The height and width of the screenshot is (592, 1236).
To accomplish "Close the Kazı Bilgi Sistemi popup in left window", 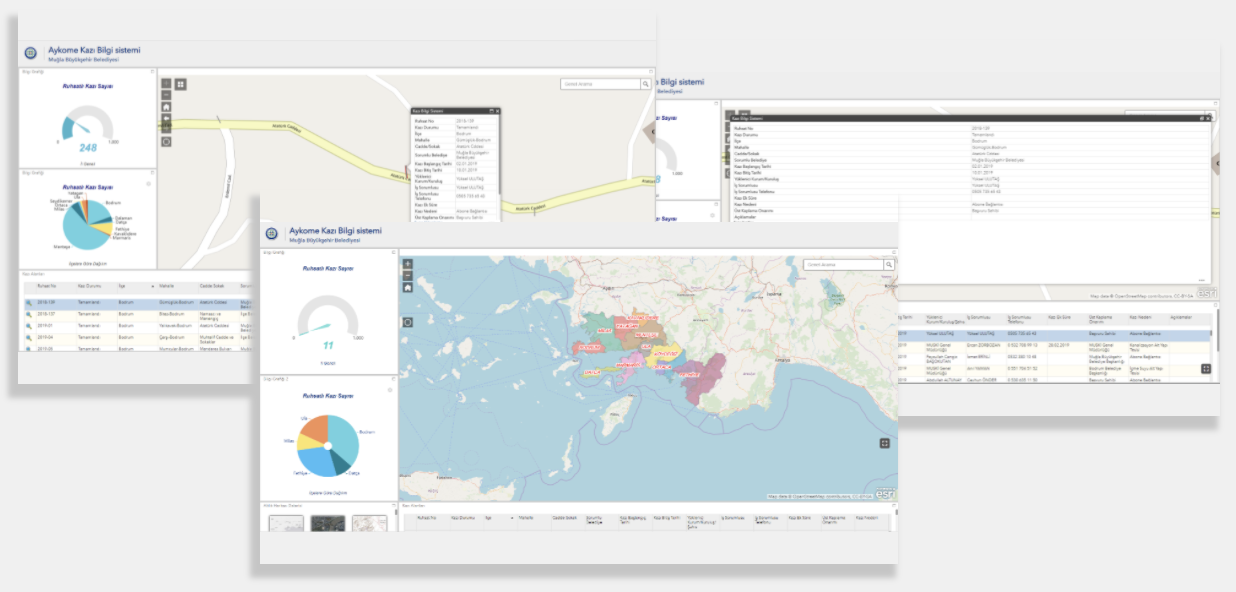I will (x=498, y=110).
